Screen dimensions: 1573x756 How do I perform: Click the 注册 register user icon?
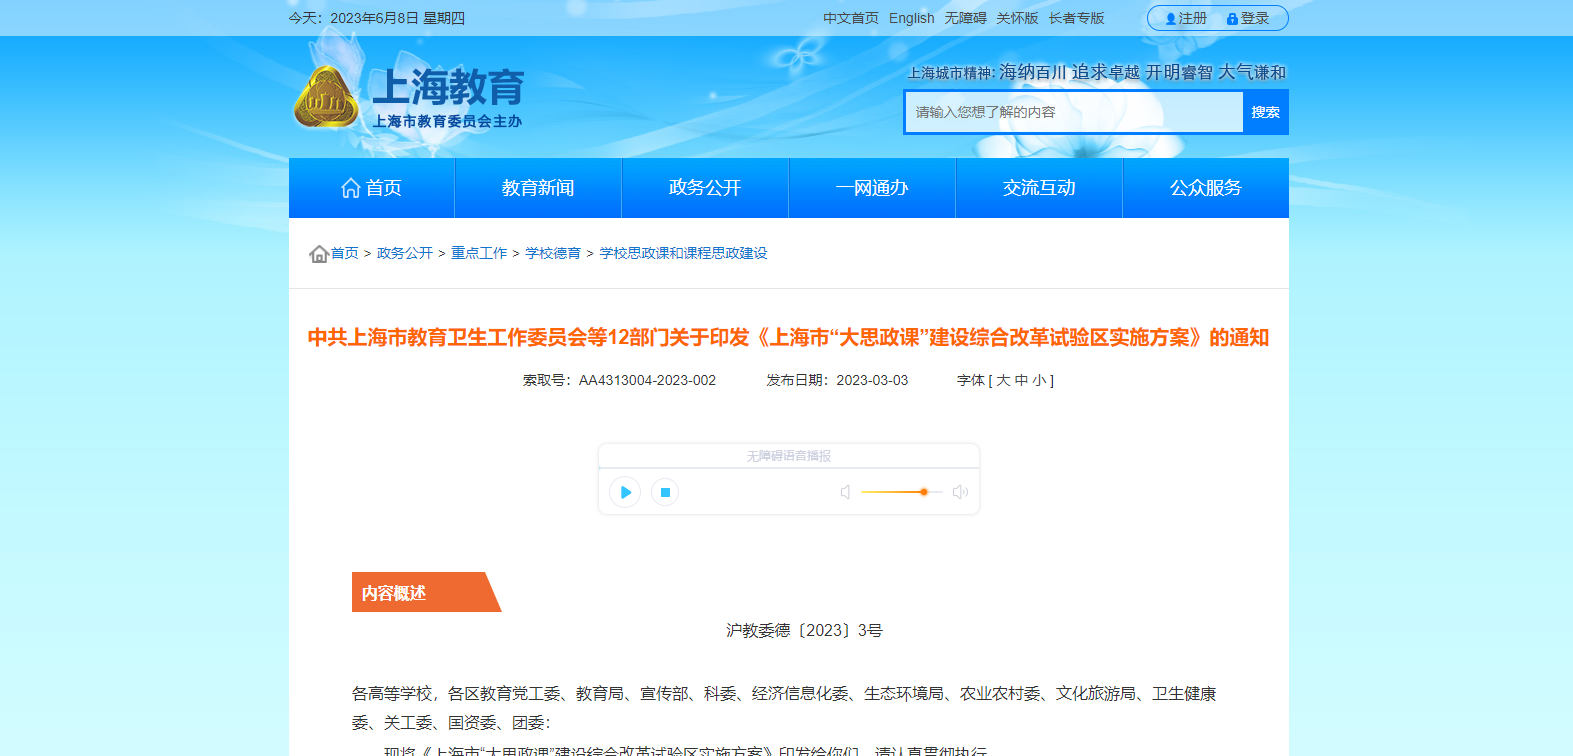click(1171, 19)
